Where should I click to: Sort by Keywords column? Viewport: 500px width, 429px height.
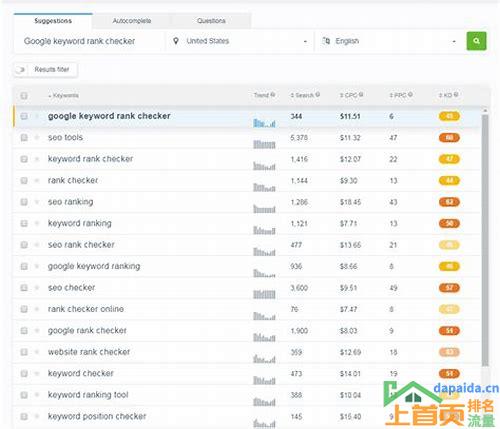click(63, 96)
